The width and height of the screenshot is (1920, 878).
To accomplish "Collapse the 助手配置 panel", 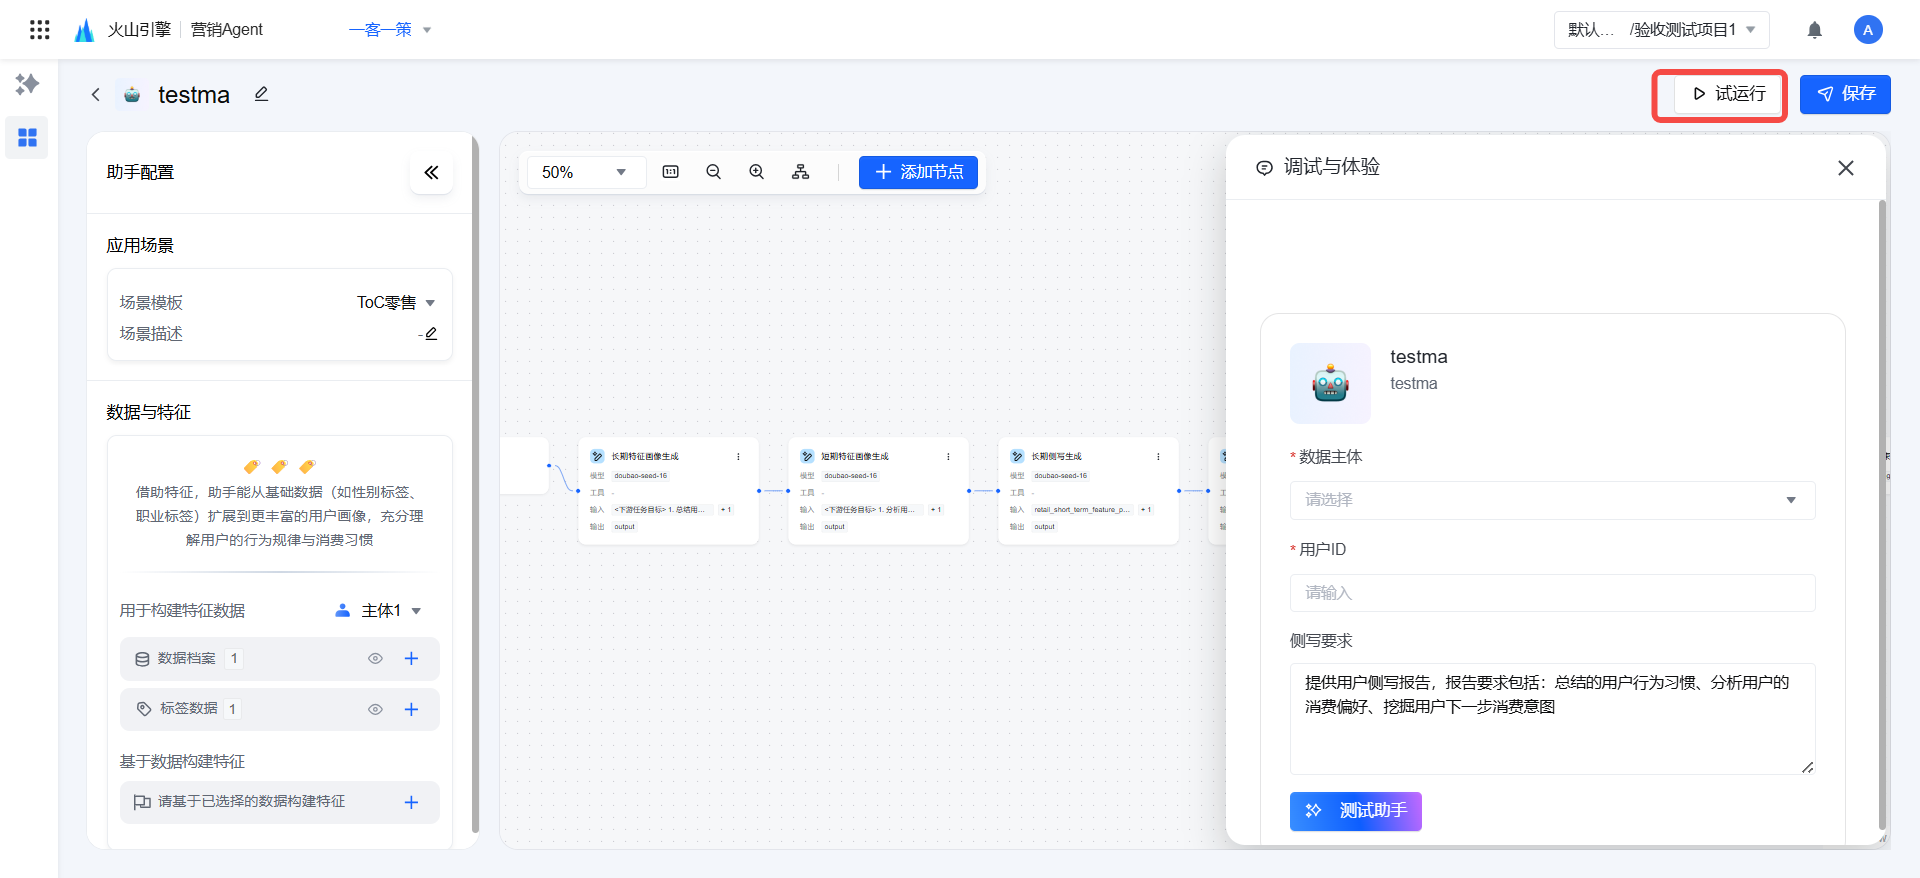I will (431, 172).
